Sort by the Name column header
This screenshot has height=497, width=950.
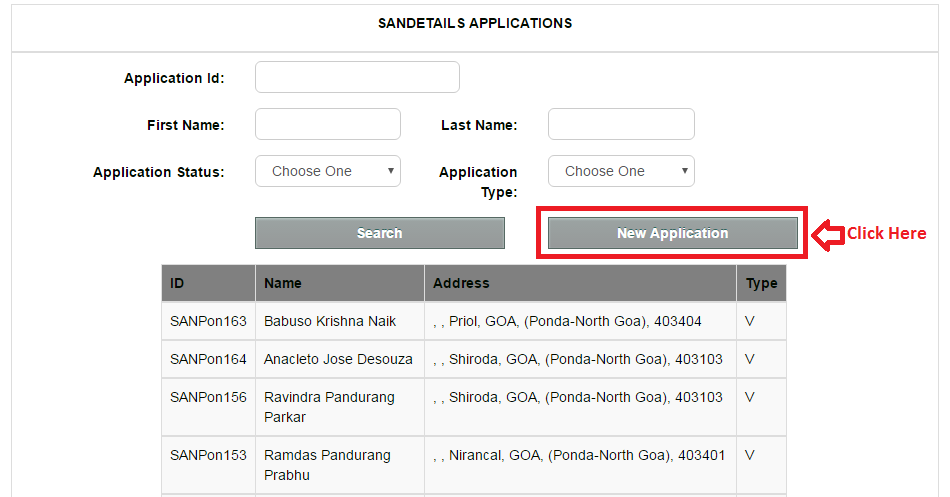coord(340,283)
